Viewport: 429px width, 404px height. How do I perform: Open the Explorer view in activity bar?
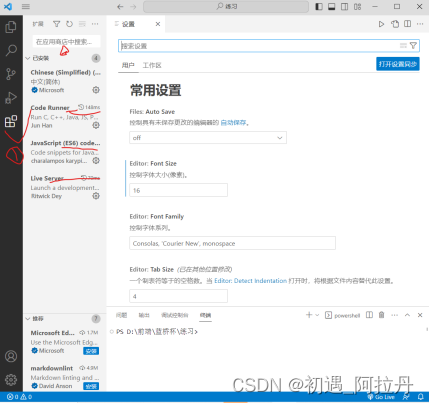(x=11, y=27)
